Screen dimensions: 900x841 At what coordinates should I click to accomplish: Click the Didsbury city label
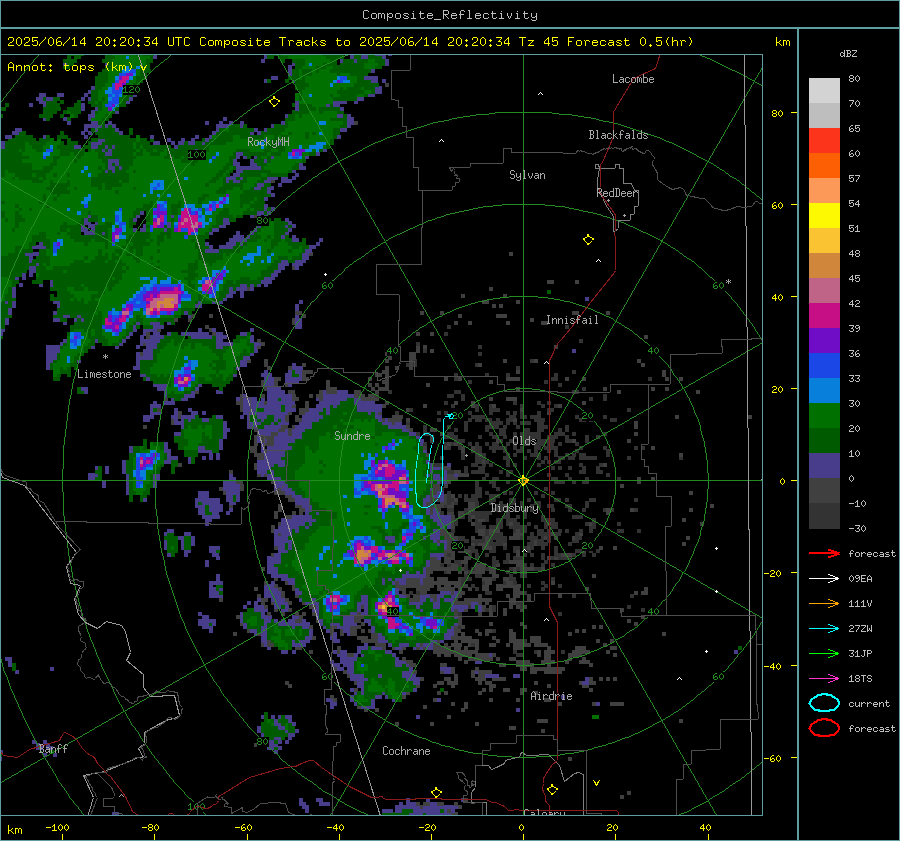(514, 508)
